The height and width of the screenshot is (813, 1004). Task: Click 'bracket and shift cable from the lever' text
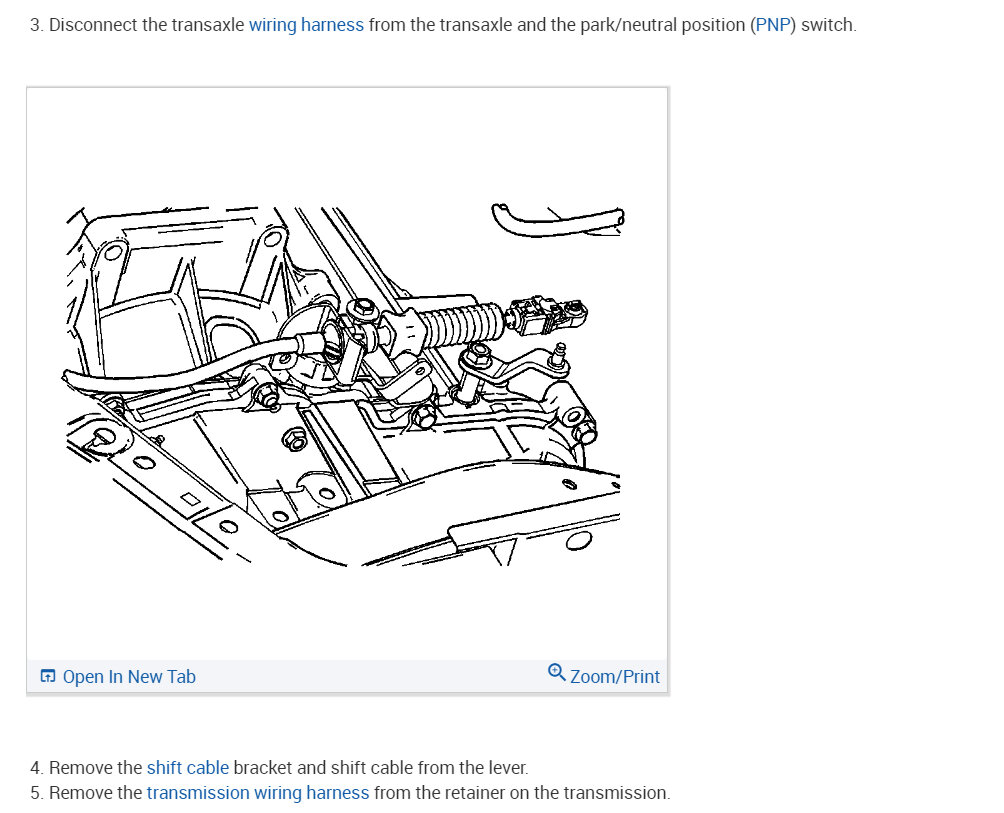[380, 768]
